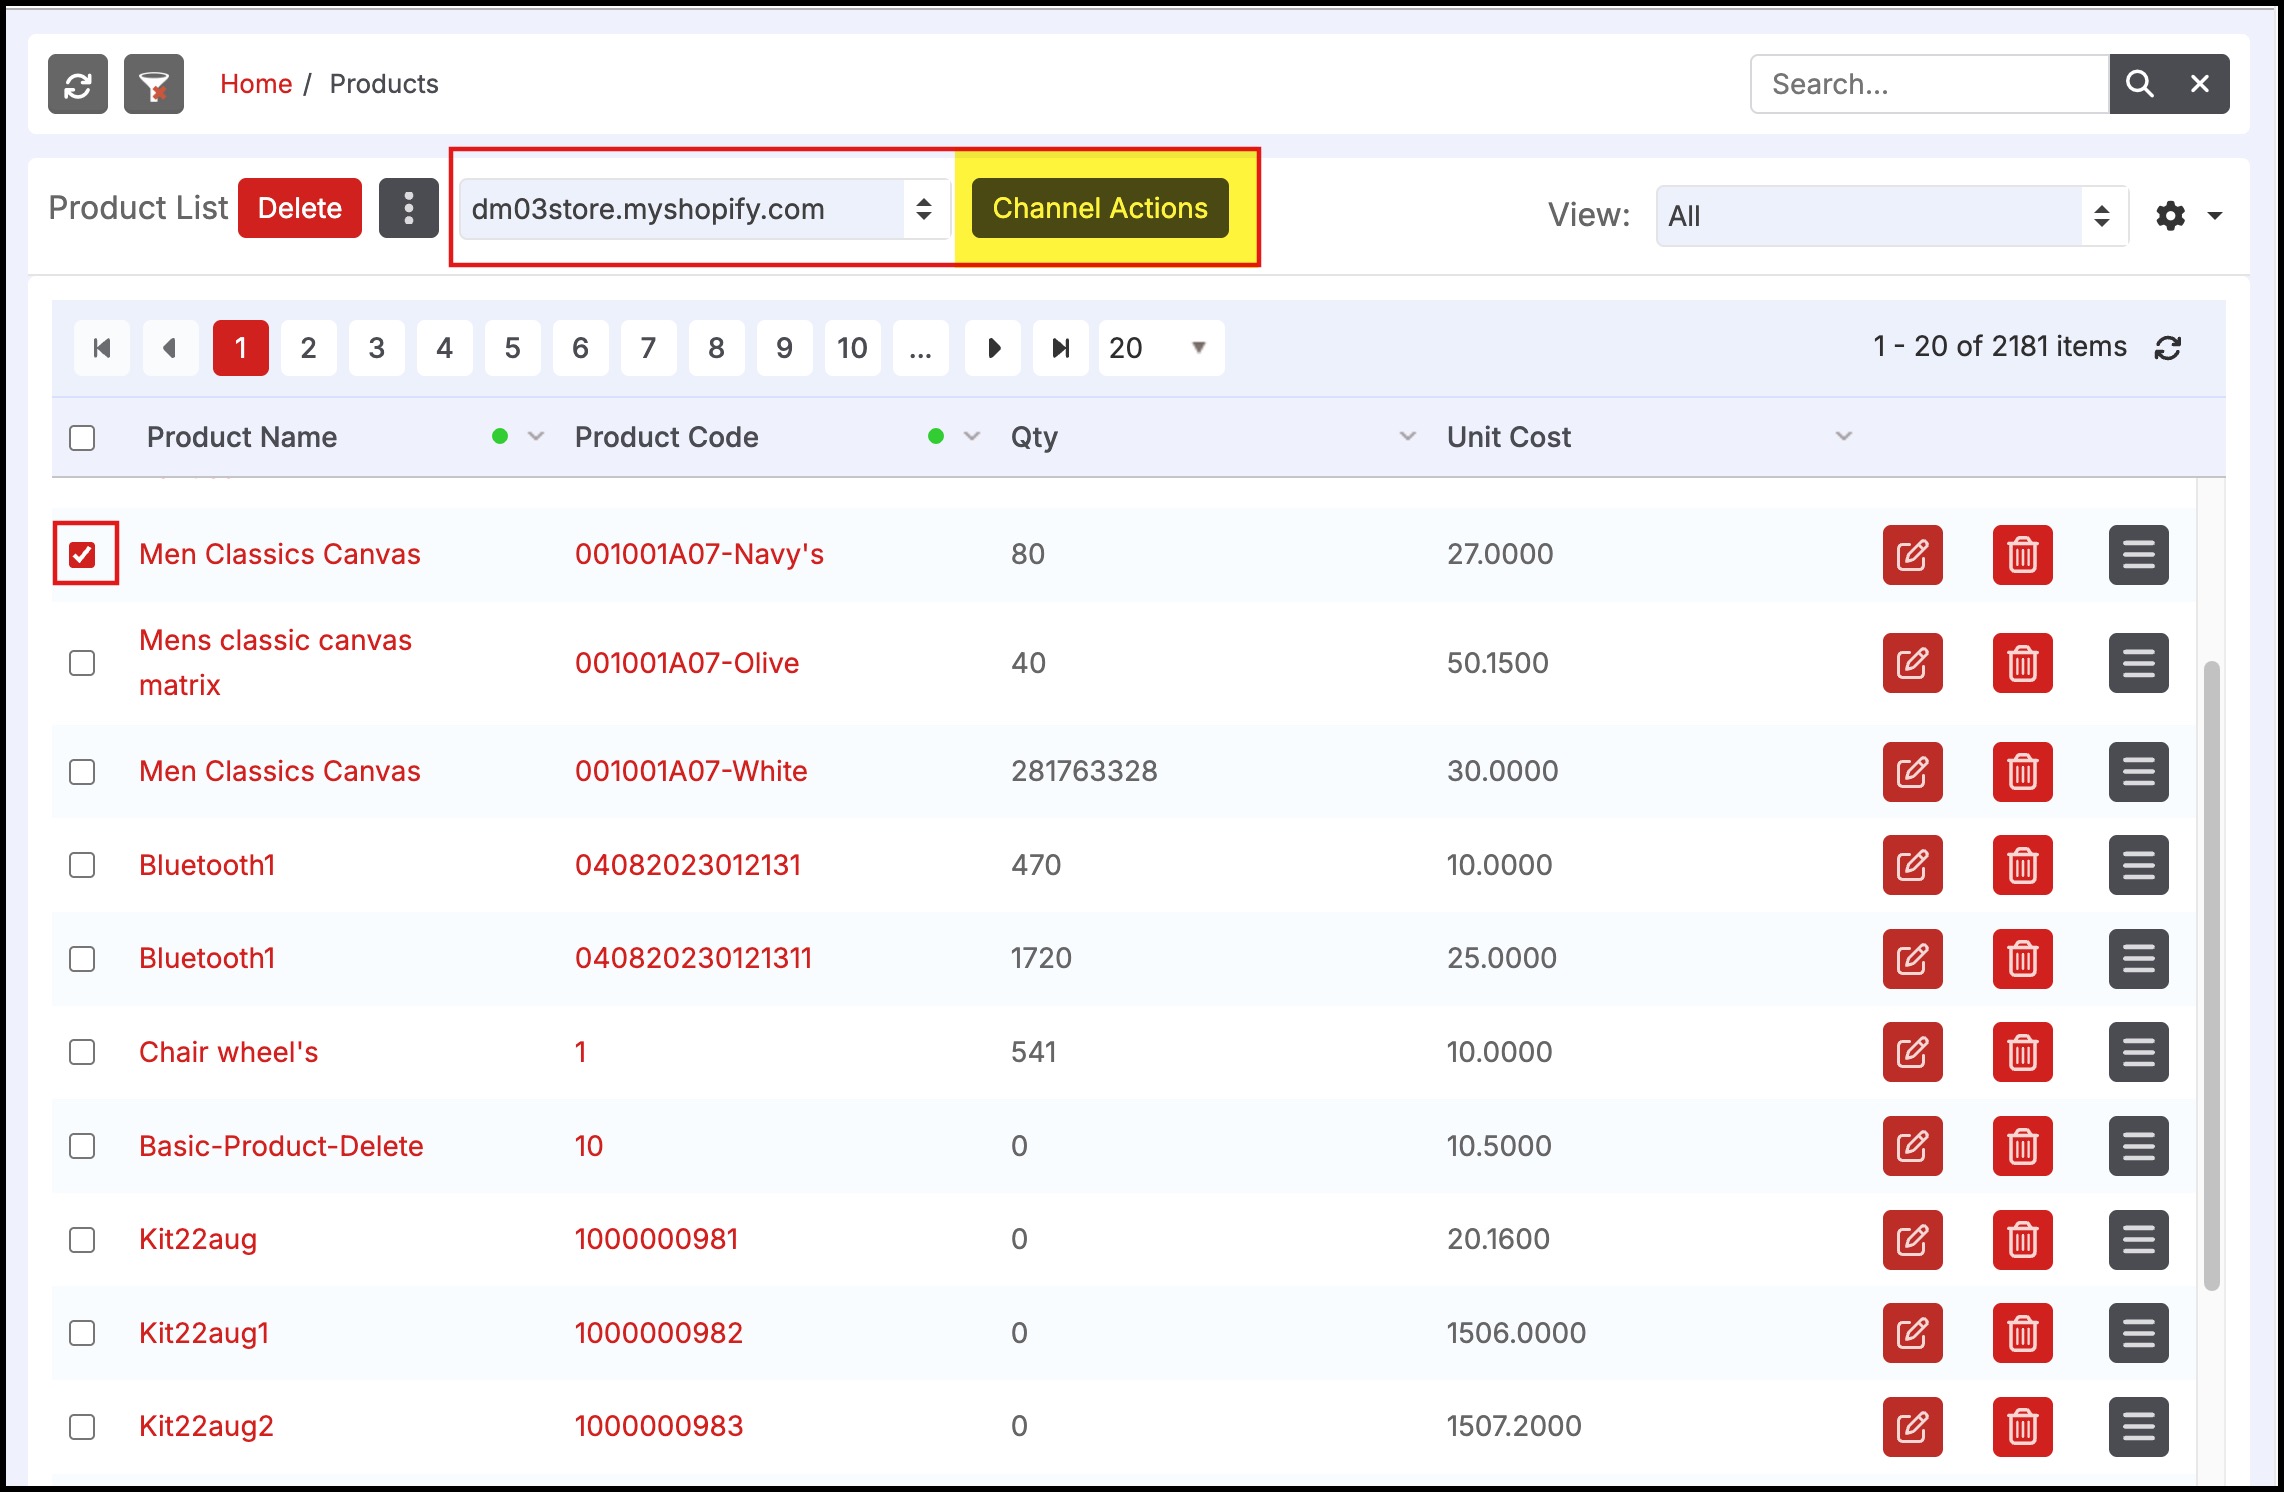Click the trash icon for the Chair wheel's row
Image resolution: width=2284 pixels, height=1492 pixels.
tap(2022, 1052)
